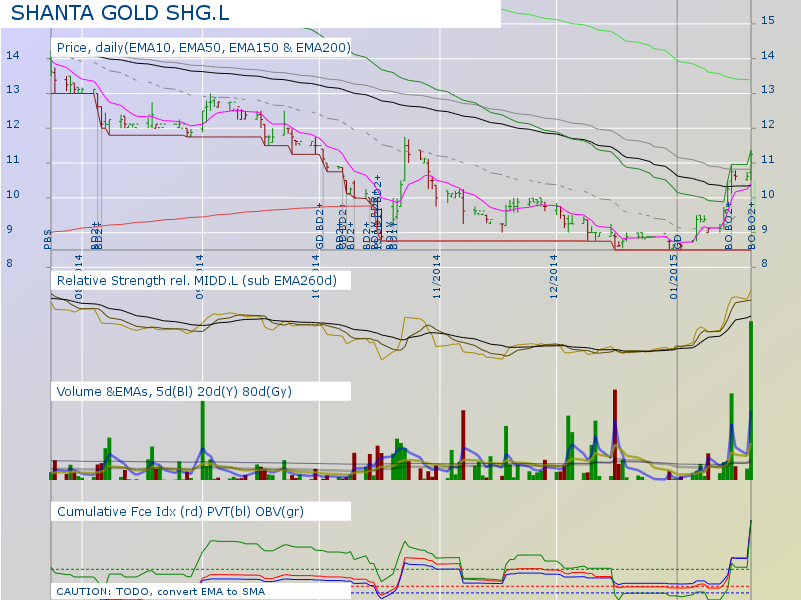Click left-axis price label 8
This screenshot has width=801, height=600.
(x=9, y=263)
